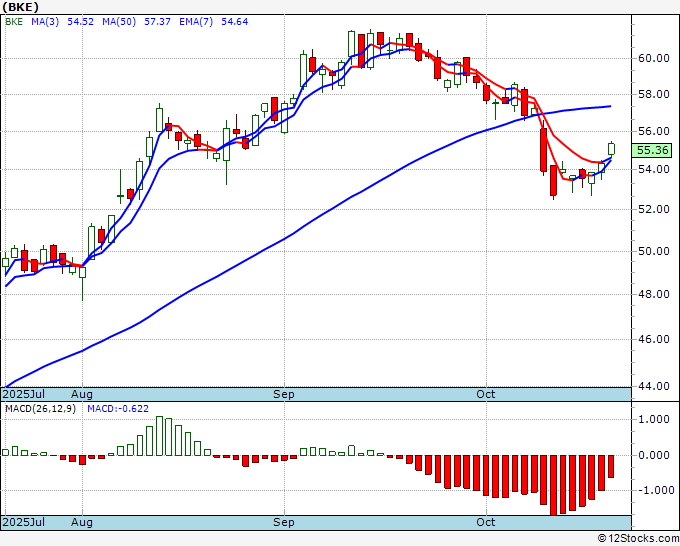Select the MA(3) indicator label
Screen dimensions: 680x546
(x=45, y=21)
